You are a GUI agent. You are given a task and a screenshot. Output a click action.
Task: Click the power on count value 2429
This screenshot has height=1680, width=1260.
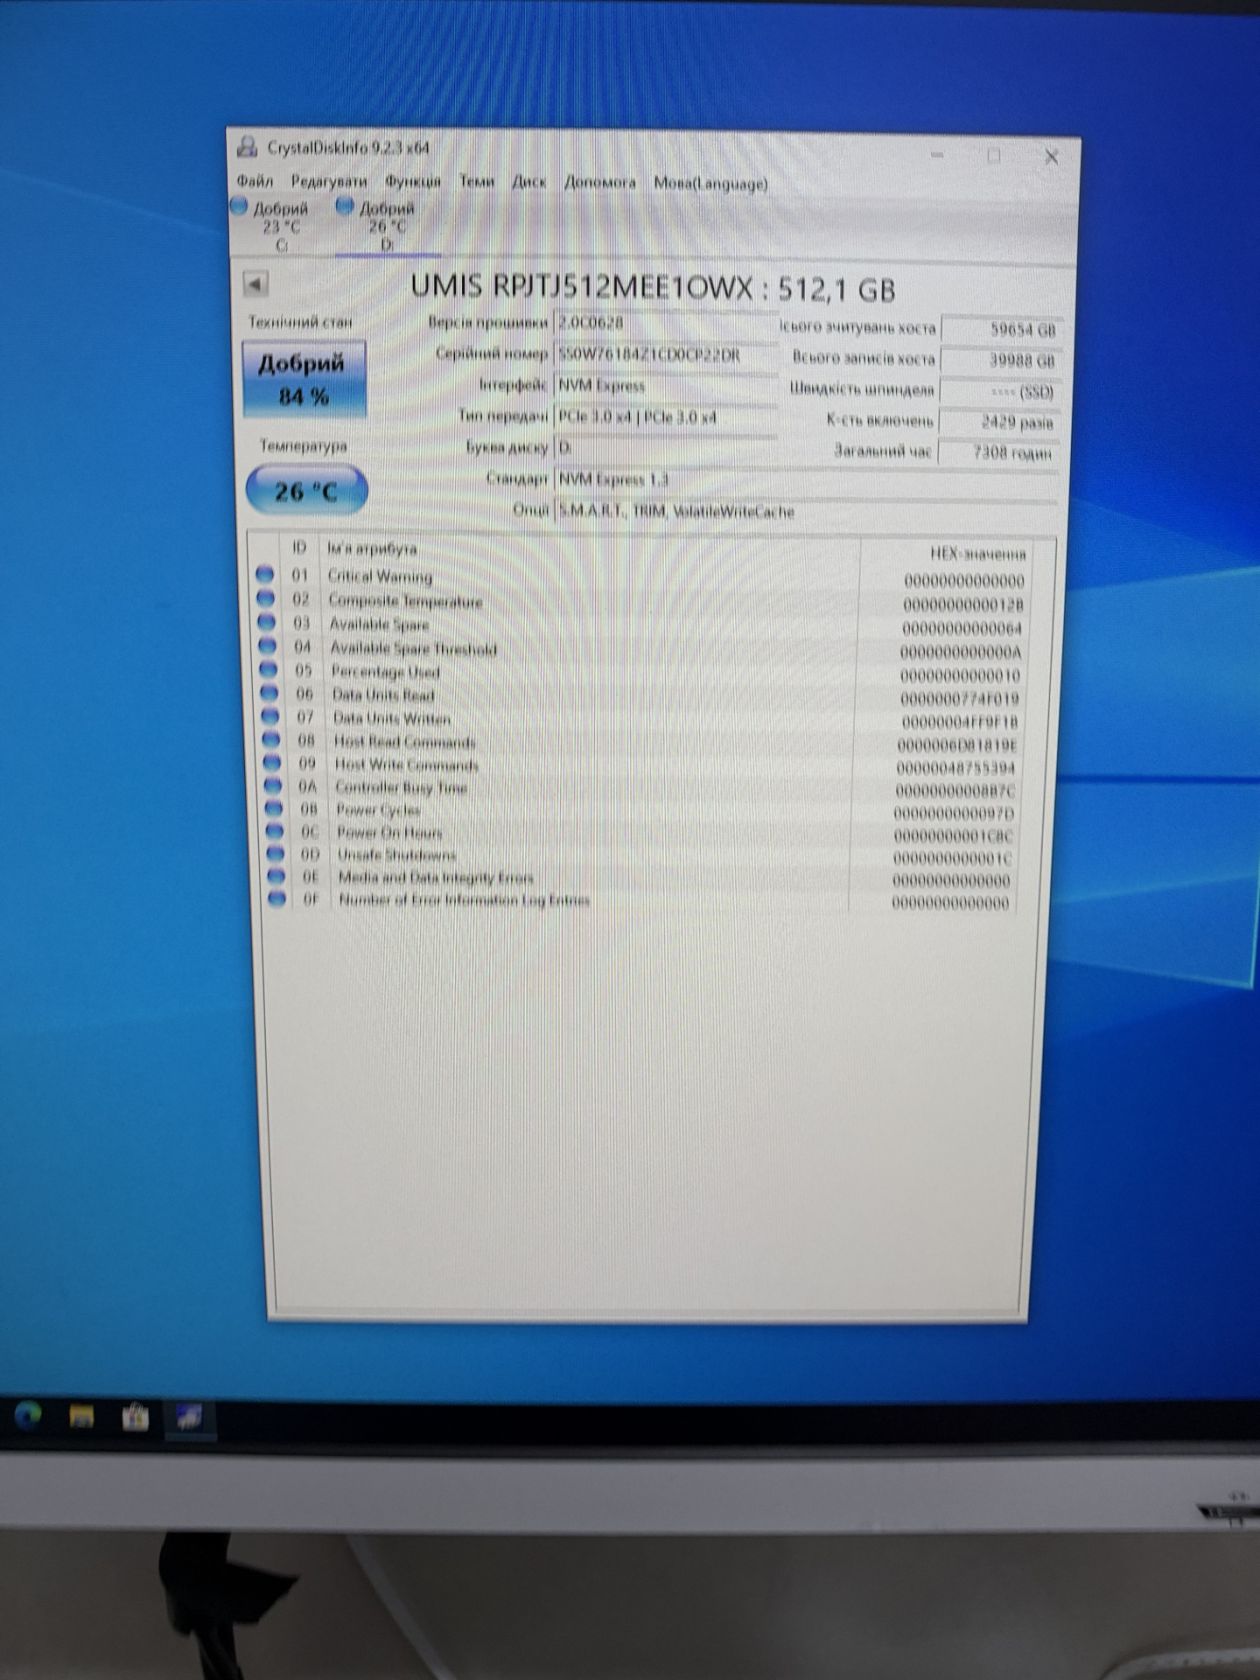[x=1000, y=422]
